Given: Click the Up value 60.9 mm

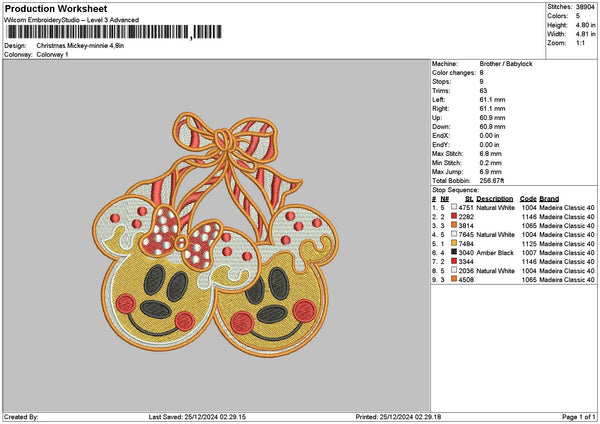Looking at the screenshot, I should 492,118.
